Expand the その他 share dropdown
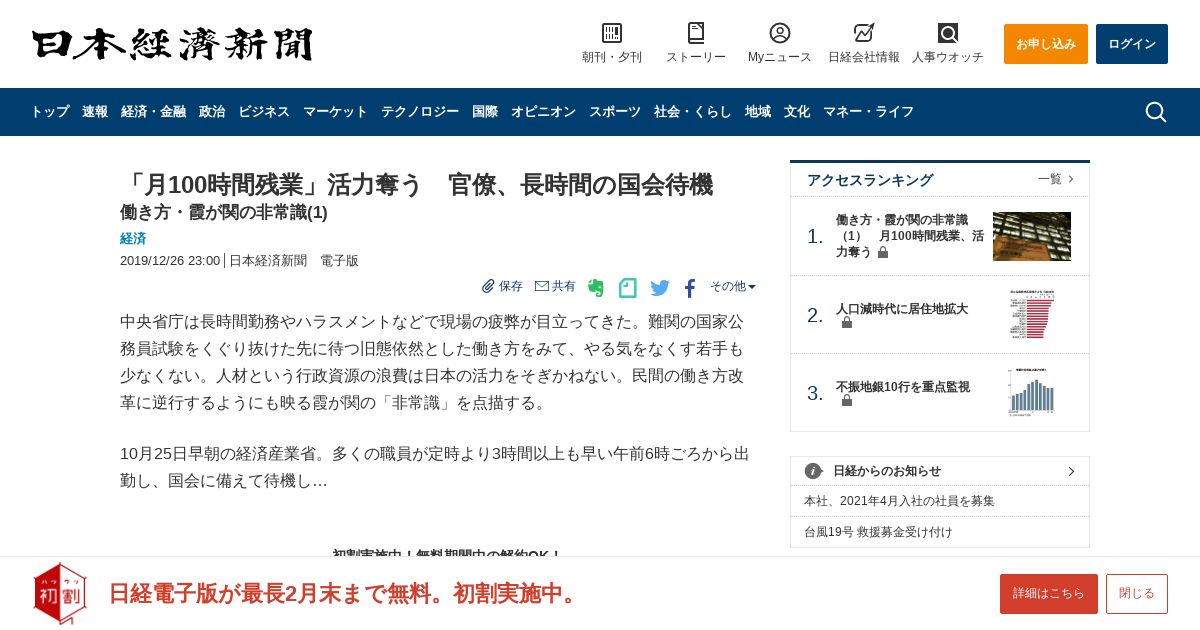This screenshot has width=1200, height=630. (733, 286)
